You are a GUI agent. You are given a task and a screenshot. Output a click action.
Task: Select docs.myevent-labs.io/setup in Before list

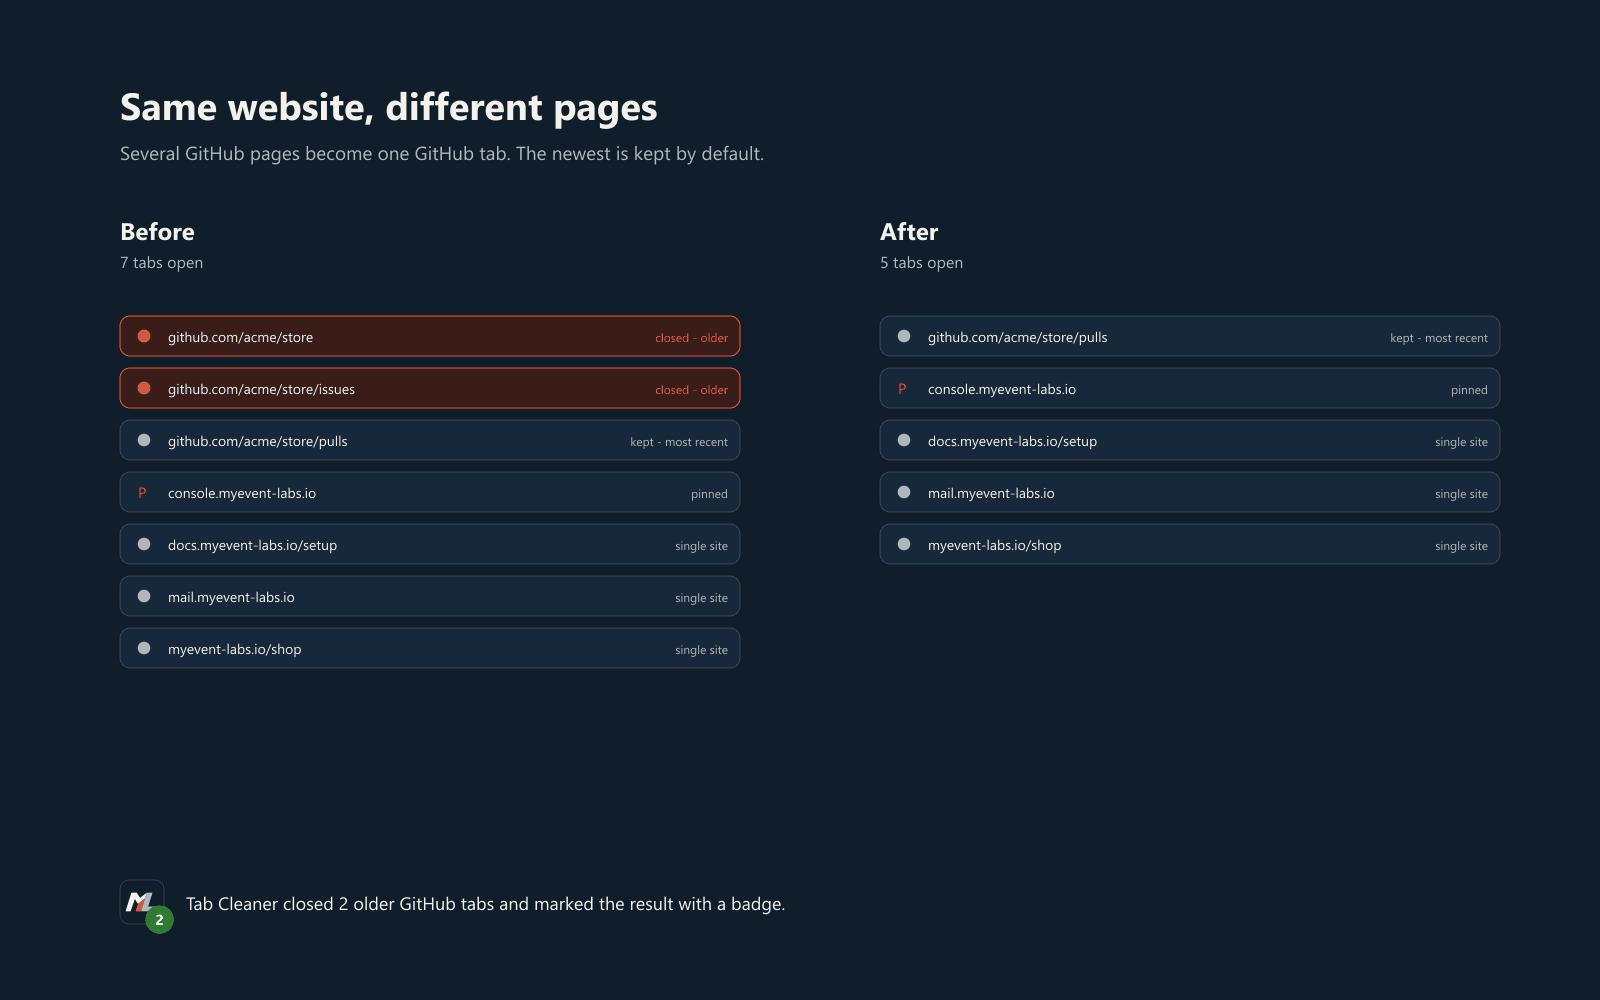click(x=252, y=545)
